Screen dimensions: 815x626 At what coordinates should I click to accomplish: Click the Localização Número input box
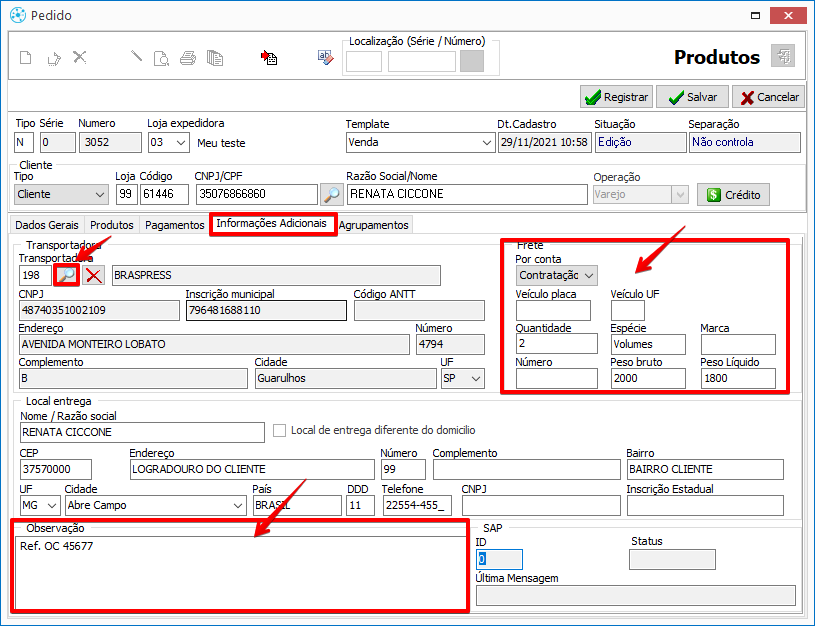(422, 62)
